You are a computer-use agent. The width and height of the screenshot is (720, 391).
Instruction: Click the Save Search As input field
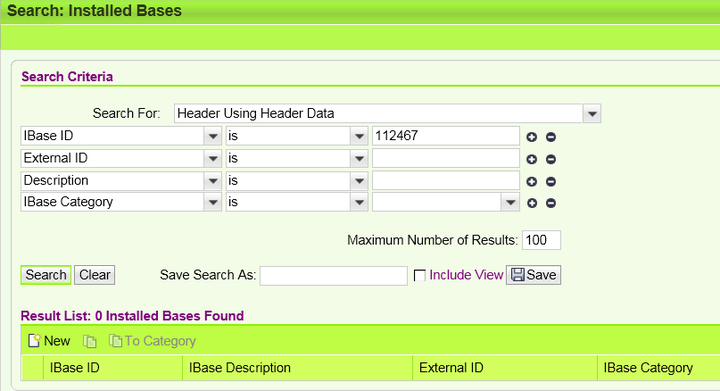click(333, 276)
